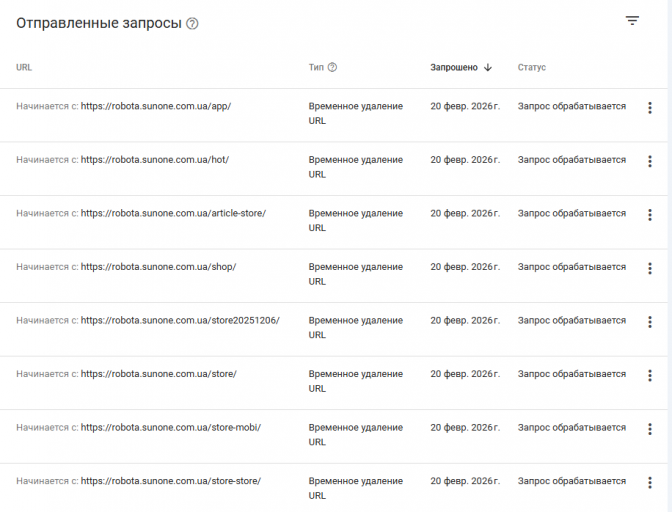
Task: Click the robota.sunone.com.ua/article-store/ URL text
Action: (173, 213)
